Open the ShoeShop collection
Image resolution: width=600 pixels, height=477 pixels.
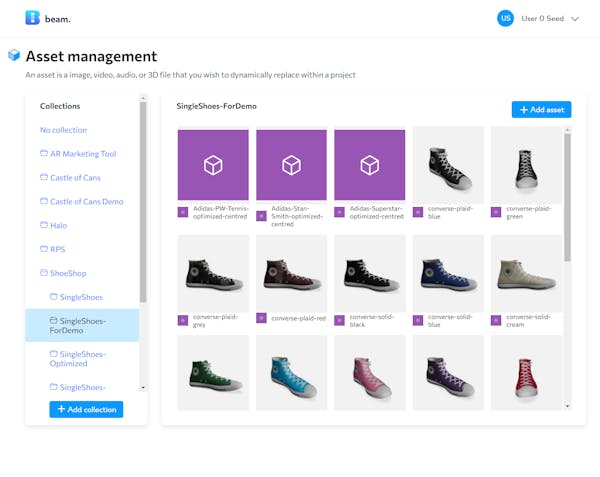[64, 273]
